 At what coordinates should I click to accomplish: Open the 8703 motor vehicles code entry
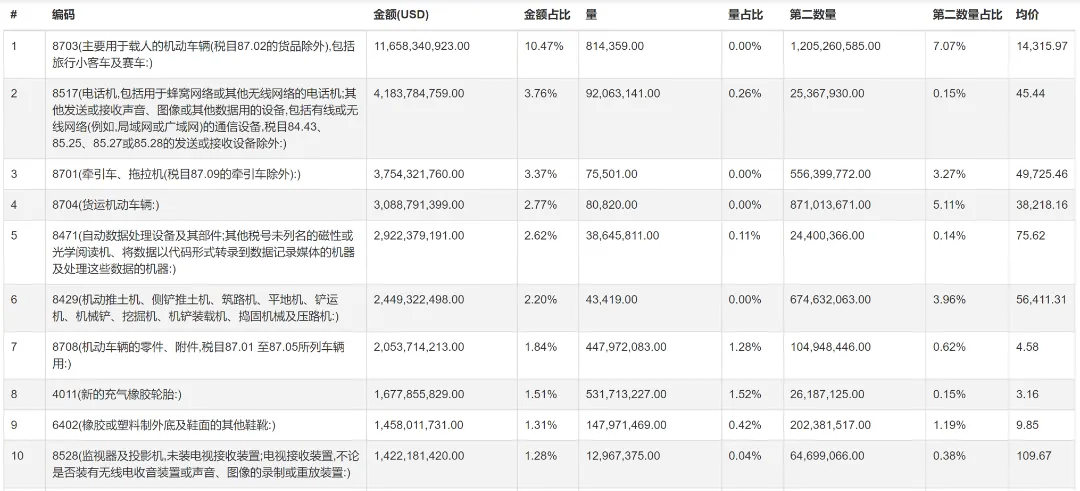pyautogui.click(x=204, y=54)
